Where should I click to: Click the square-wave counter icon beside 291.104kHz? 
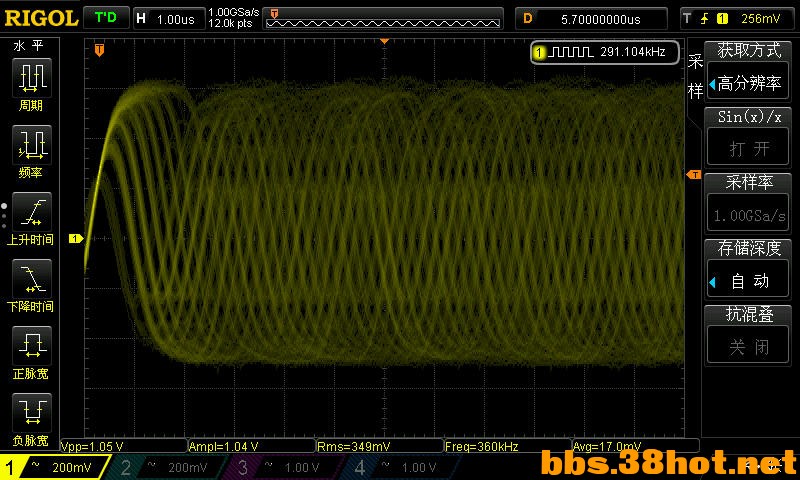coord(572,52)
